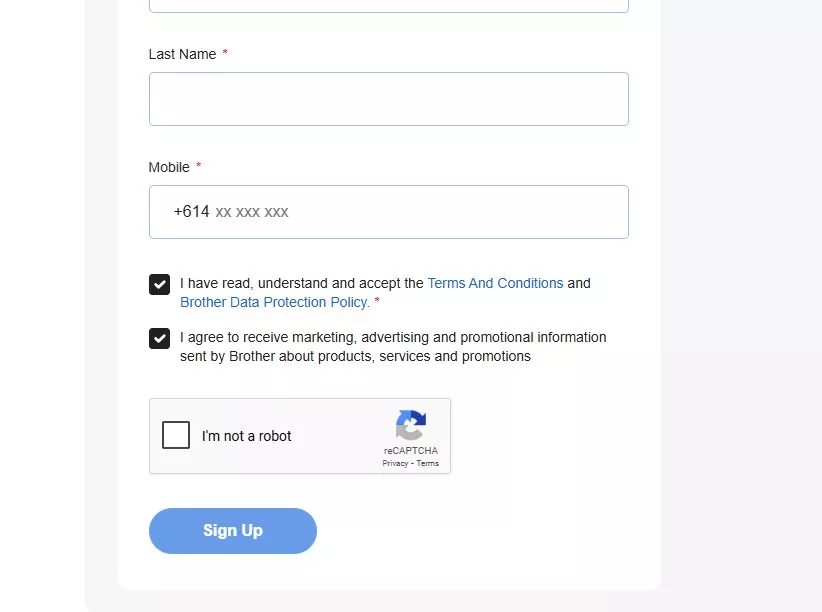Image resolution: width=822 pixels, height=612 pixels.
Task: Uncheck the Terms And Conditions acceptance checkbox
Action: tap(159, 285)
